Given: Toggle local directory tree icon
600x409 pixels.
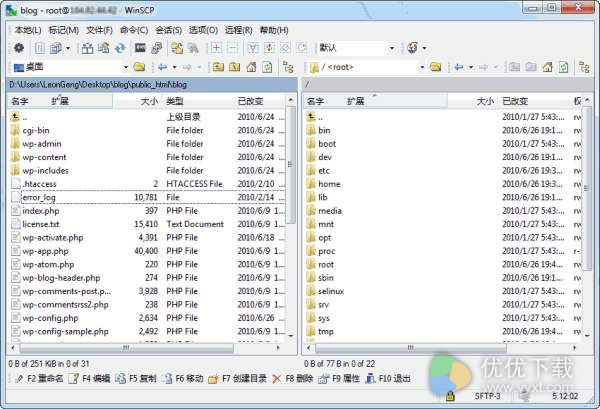Looking at the screenshot, I should tap(288, 67).
